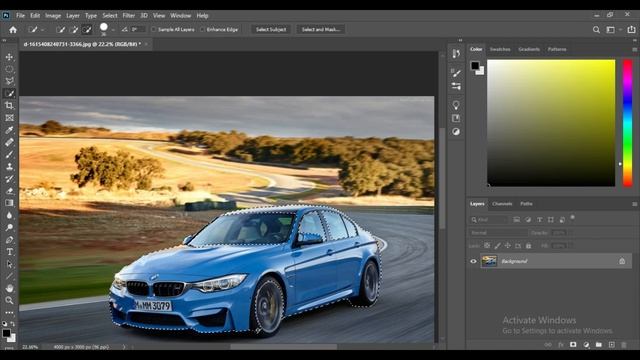Viewport: 640px width, 360px height.
Task: Enable the Enhance Edge checkbox
Action: [202, 29]
